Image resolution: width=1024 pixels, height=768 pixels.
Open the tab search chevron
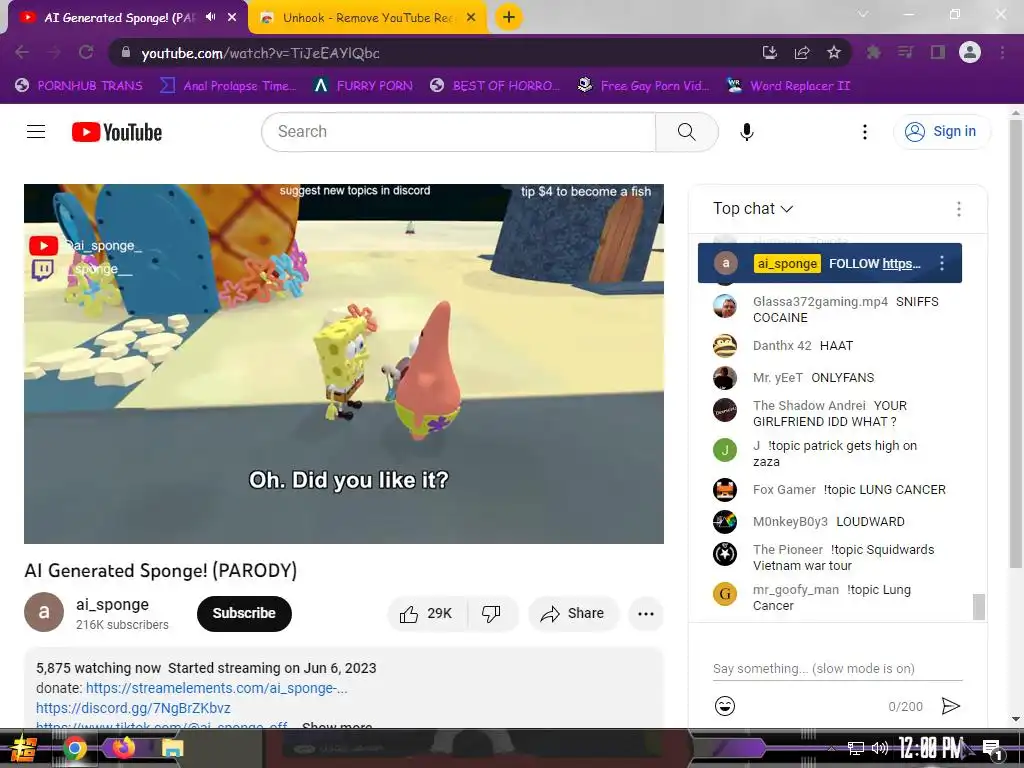tap(863, 14)
